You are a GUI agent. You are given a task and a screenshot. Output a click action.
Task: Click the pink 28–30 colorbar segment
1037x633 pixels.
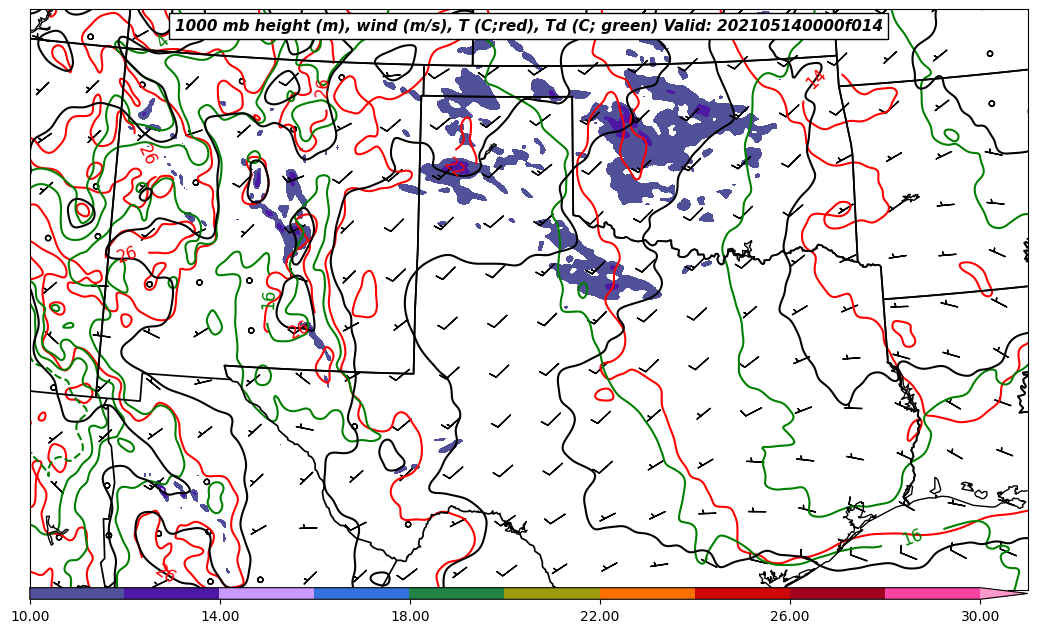point(933,593)
